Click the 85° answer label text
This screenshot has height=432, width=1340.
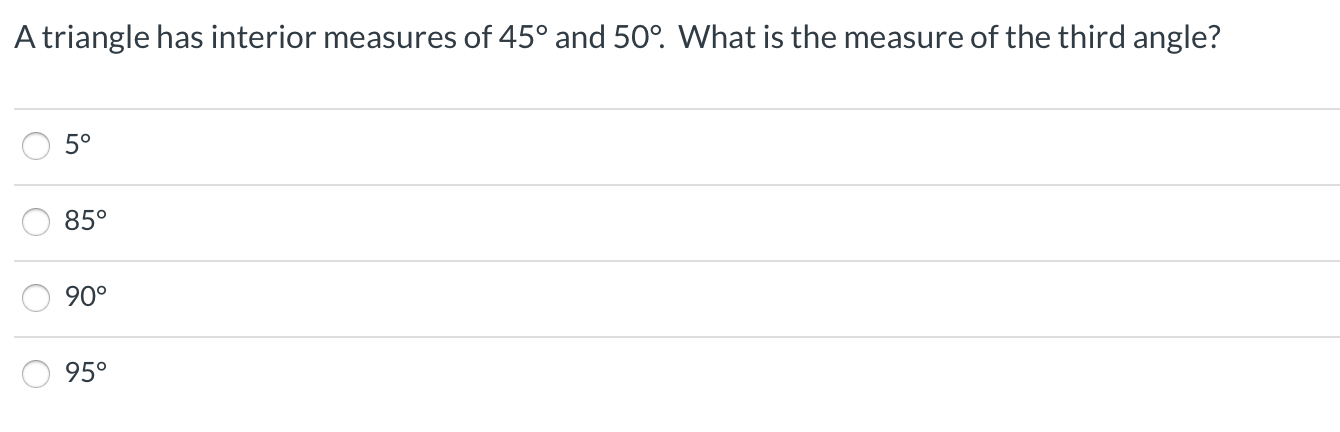tap(84, 223)
